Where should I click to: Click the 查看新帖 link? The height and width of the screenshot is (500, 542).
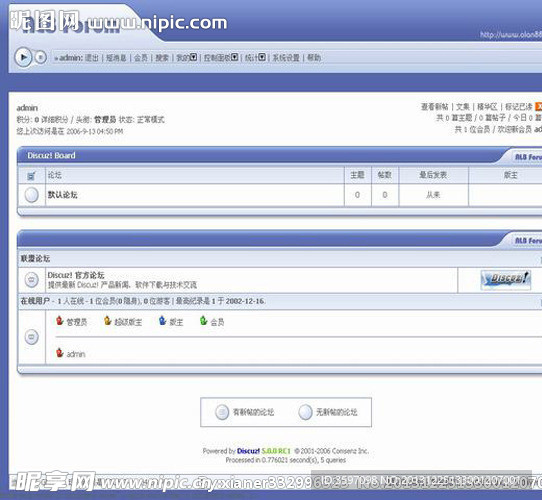[434, 107]
